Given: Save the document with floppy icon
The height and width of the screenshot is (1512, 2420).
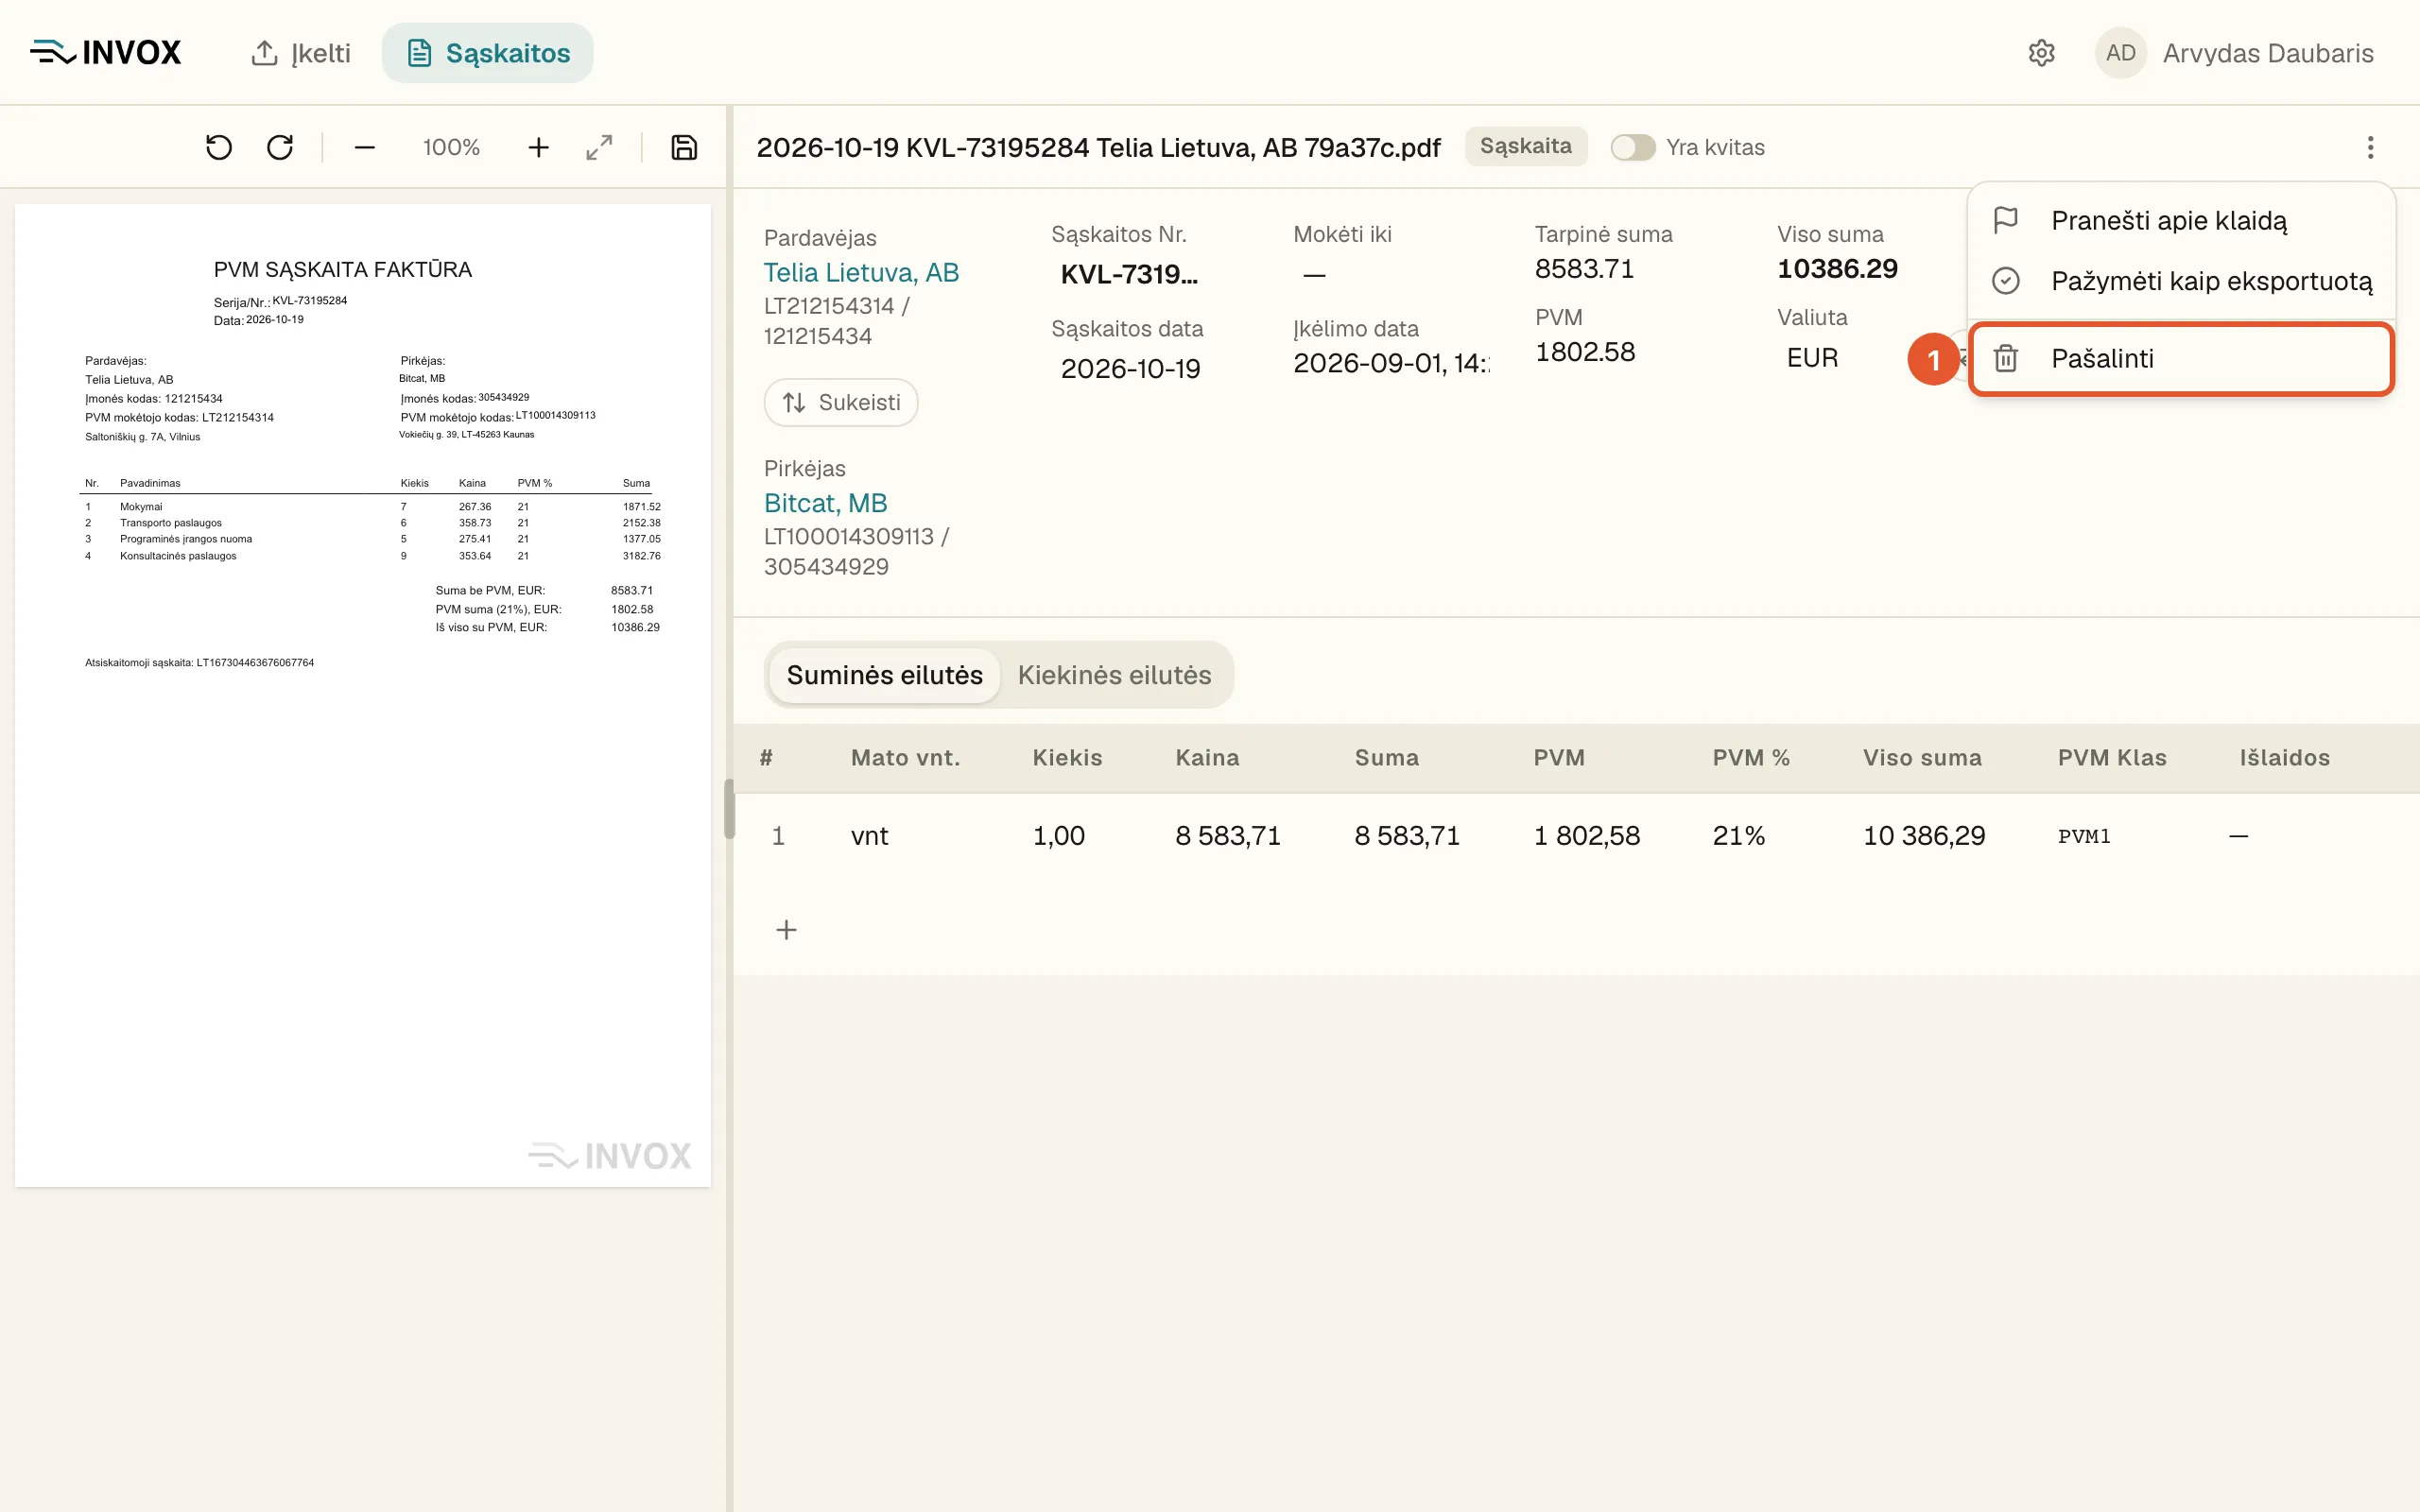Looking at the screenshot, I should [x=684, y=148].
